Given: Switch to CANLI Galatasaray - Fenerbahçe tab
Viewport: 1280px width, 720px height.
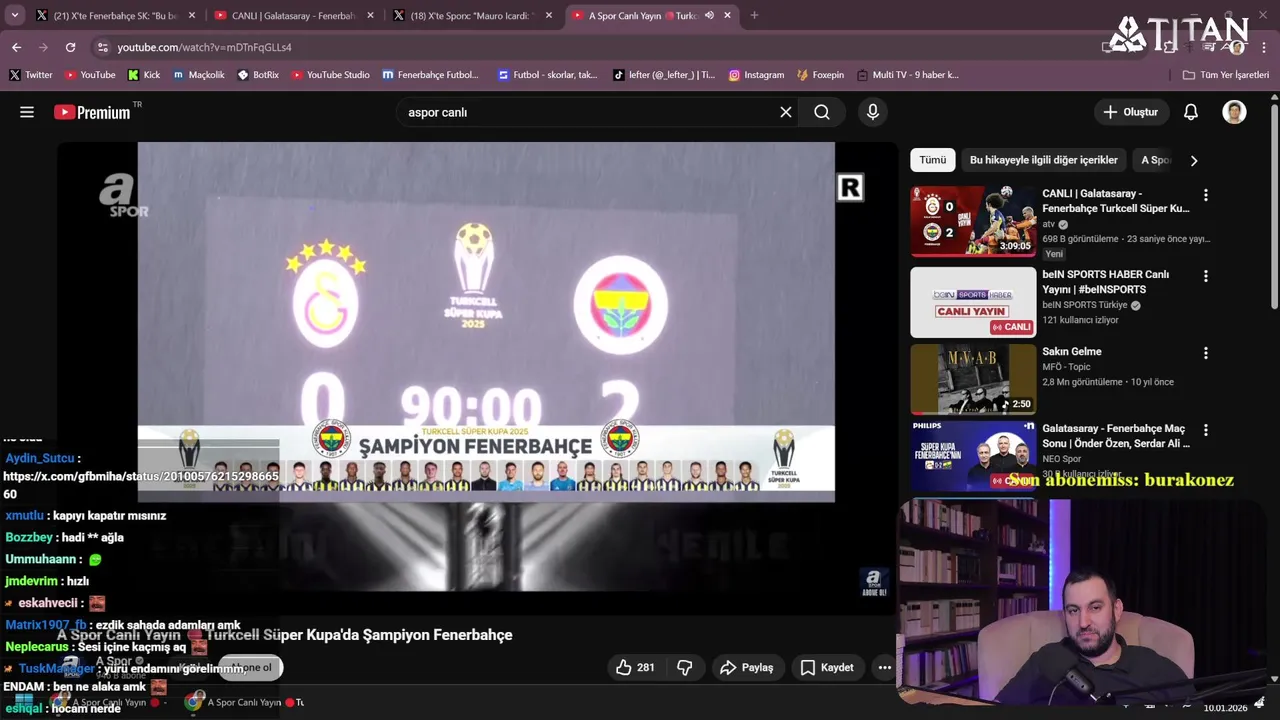Looking at the screenshot, I should [x=292, y=15].
